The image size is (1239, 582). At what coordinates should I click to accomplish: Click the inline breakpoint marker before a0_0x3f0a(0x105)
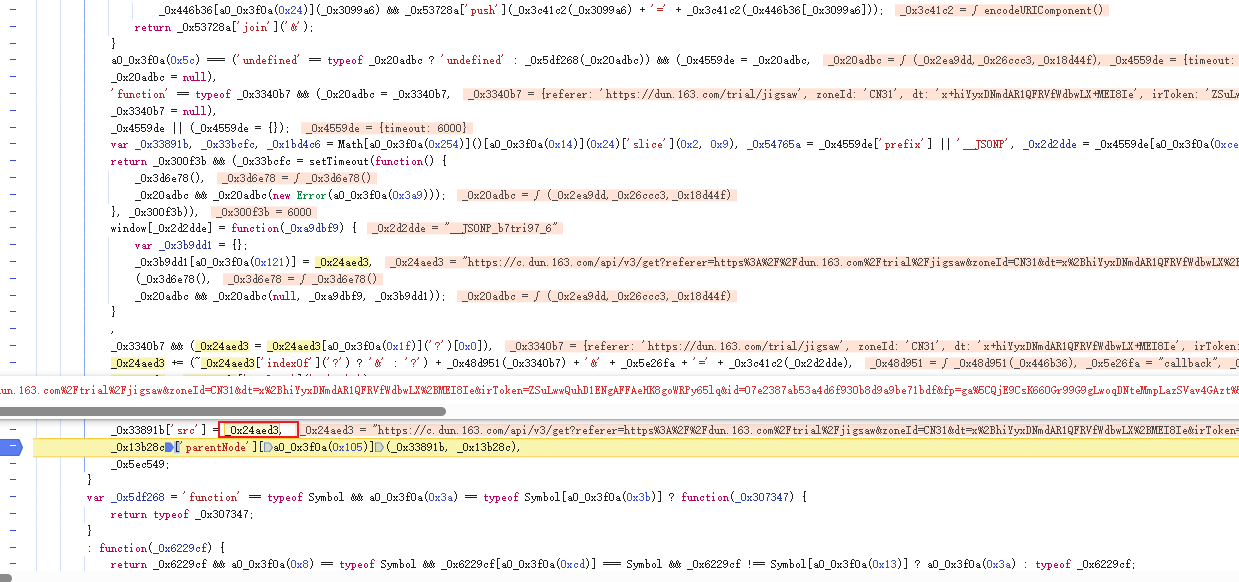[x=266, y=447]
